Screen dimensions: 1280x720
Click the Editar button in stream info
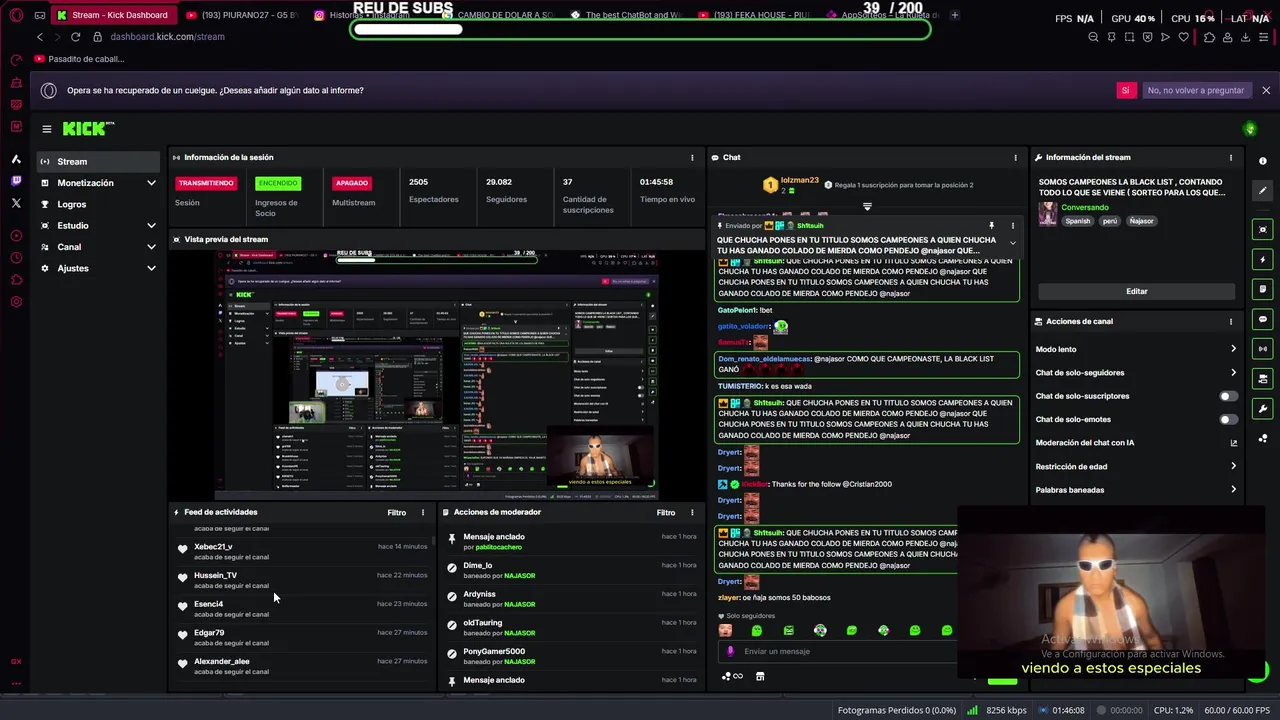coord(1137,291)
